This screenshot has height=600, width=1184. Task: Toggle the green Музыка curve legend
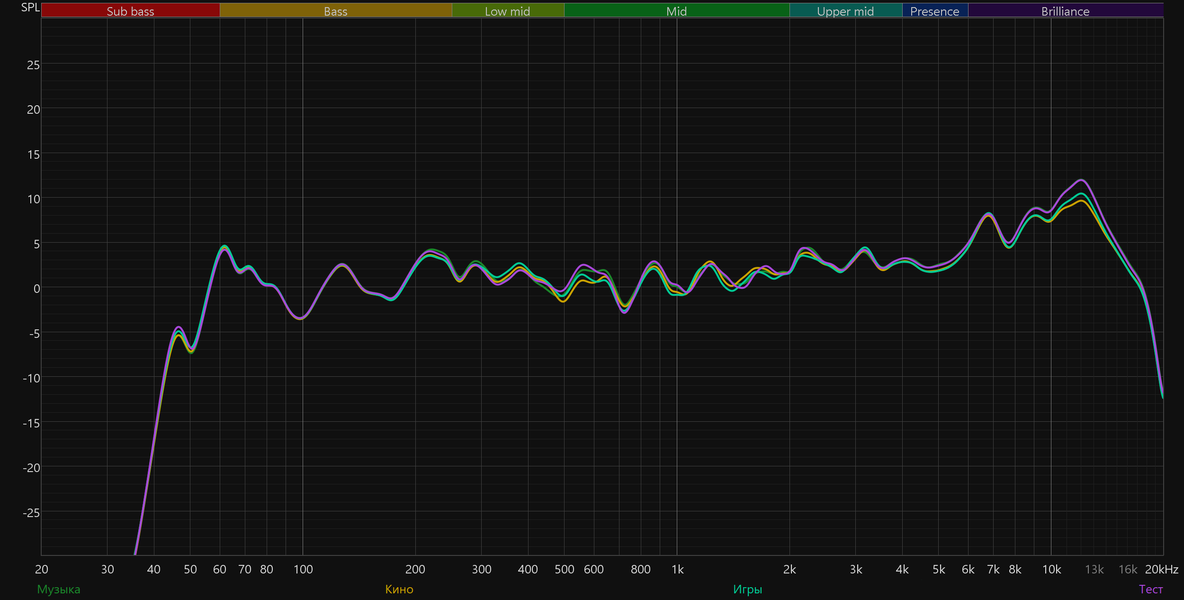[x=58, y=589]
